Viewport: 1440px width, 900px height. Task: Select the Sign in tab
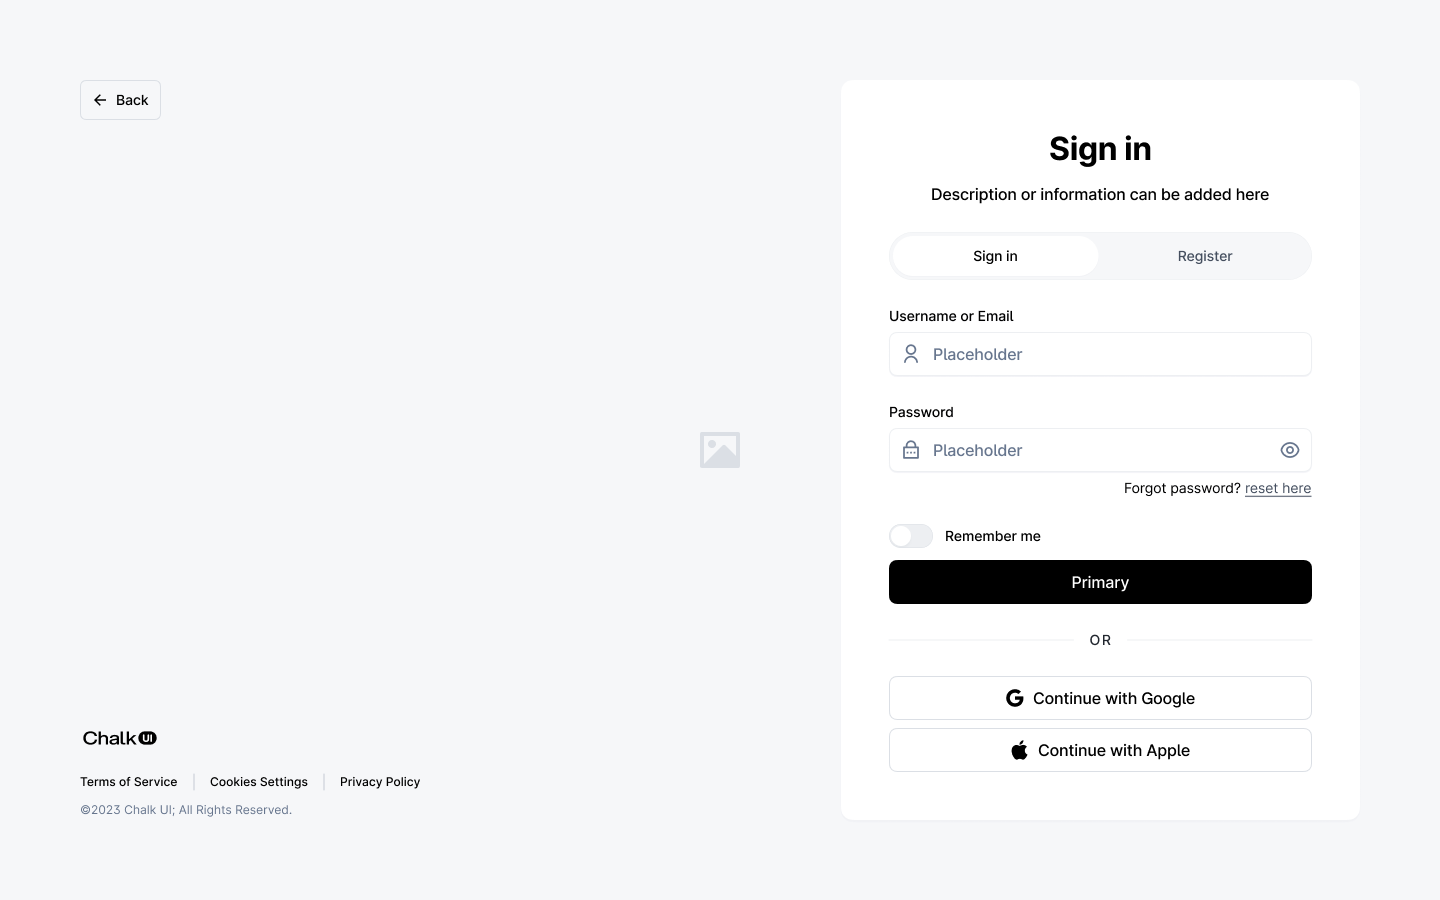[995, 256]
